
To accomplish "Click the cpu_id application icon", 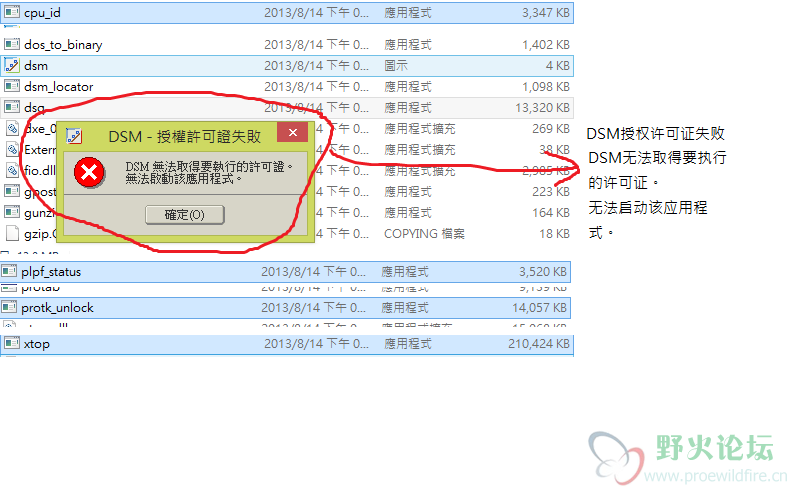I will pos(12,12).
